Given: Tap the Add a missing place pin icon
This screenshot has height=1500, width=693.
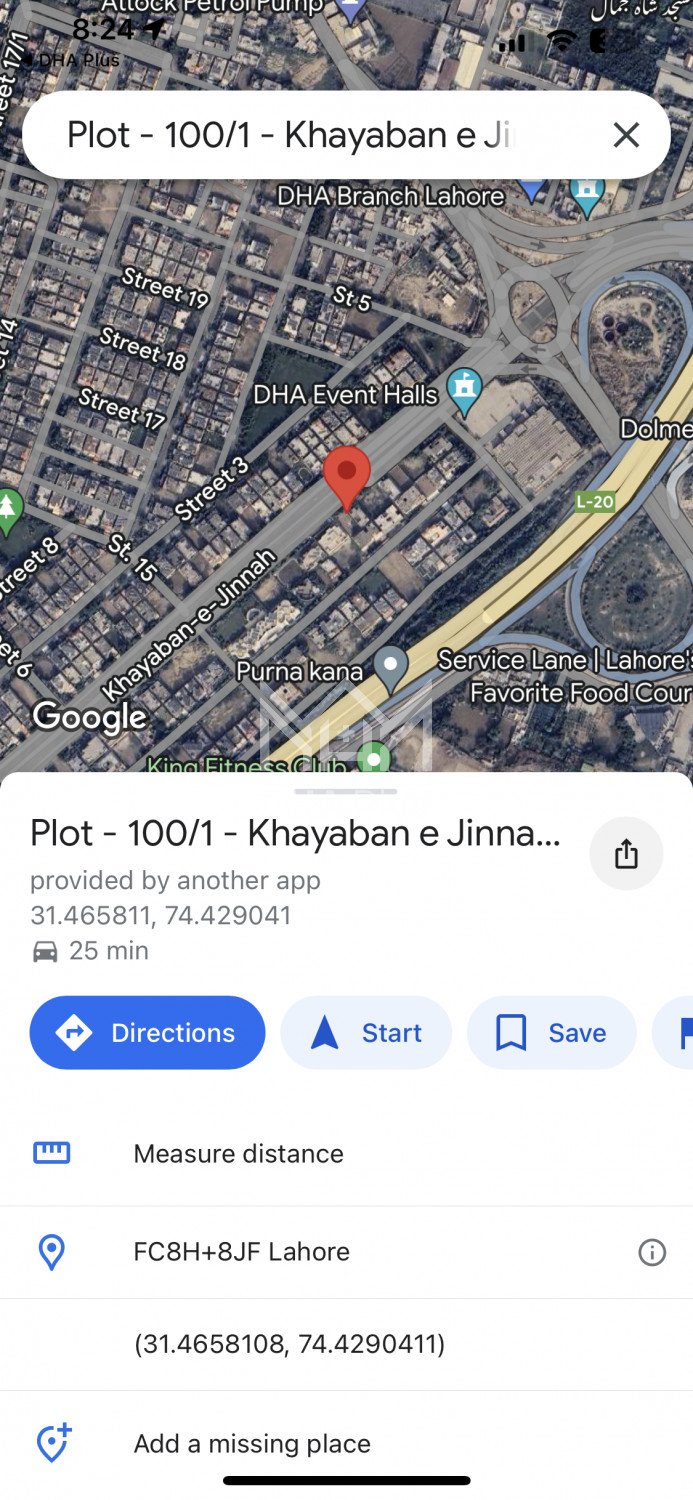Looking at the screenshot, I should point(52,1443).
